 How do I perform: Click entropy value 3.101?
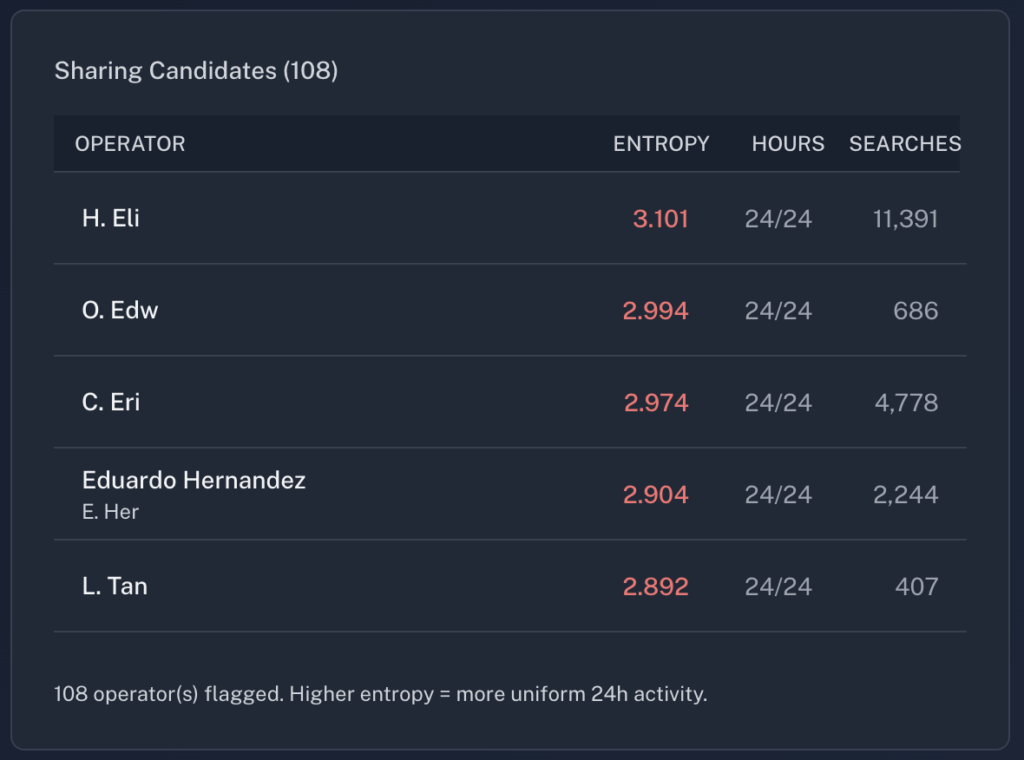point(660,218)
